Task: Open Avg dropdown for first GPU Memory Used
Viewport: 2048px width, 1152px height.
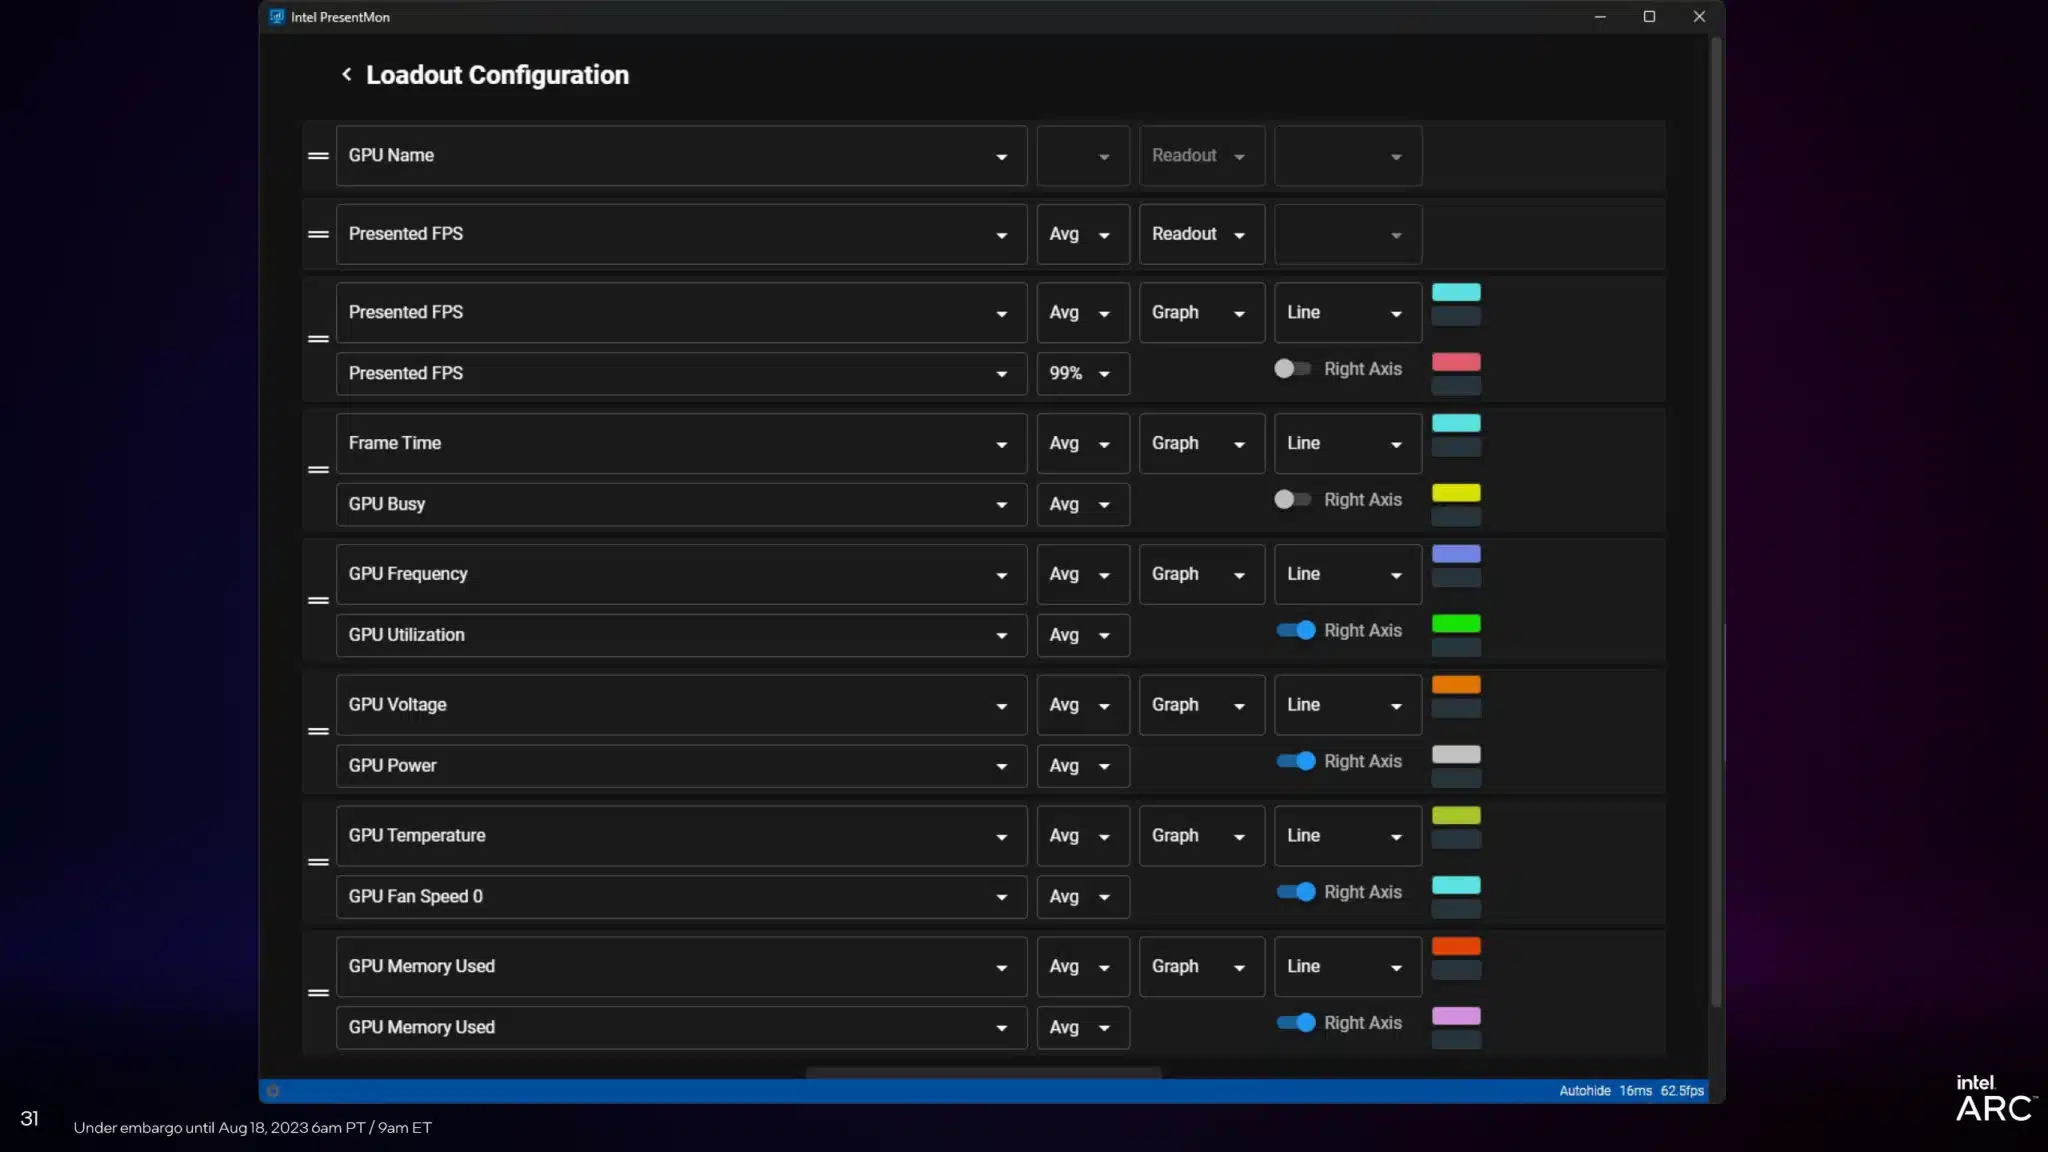Action: point(1083,967)
